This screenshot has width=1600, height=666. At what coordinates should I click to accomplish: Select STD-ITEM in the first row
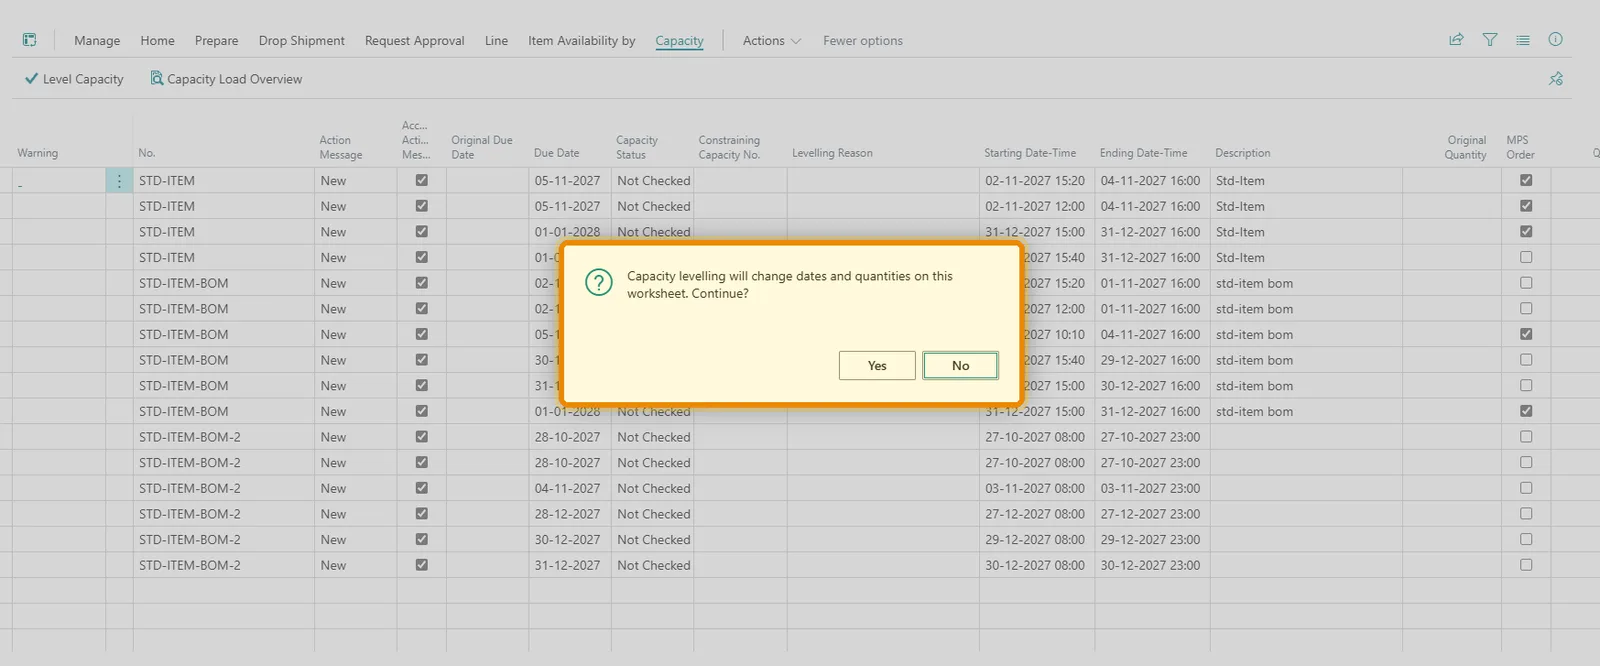(x=167, y=181)
